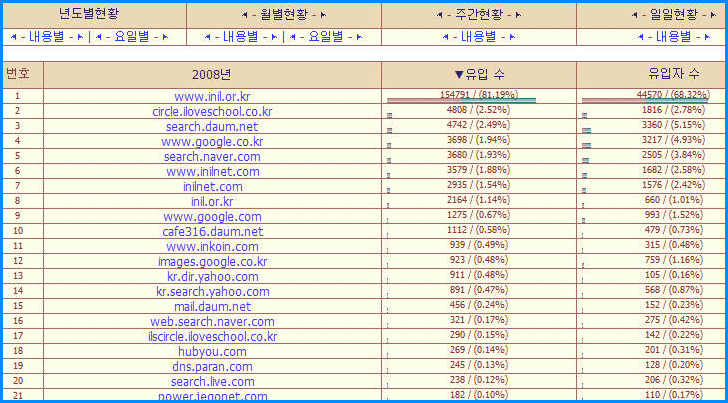Open www.inilnet.com referrer link
This screenshot has width=728, height=403.
pyautogui.click(x=213, y=172)
